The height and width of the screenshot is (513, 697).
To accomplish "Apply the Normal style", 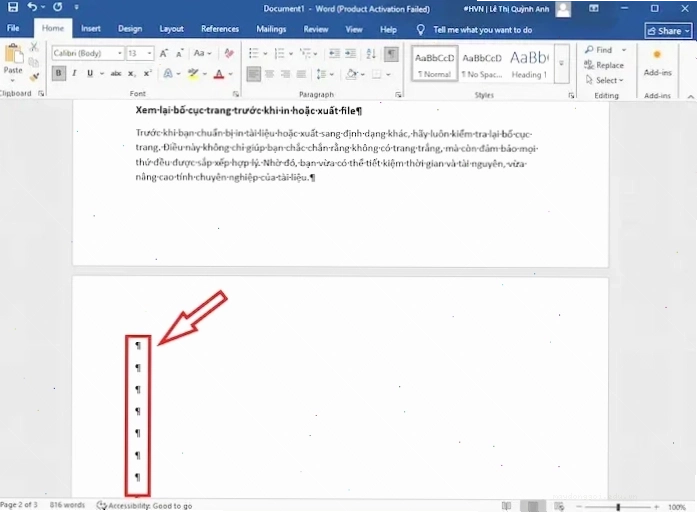I will [x=434, y=64].
